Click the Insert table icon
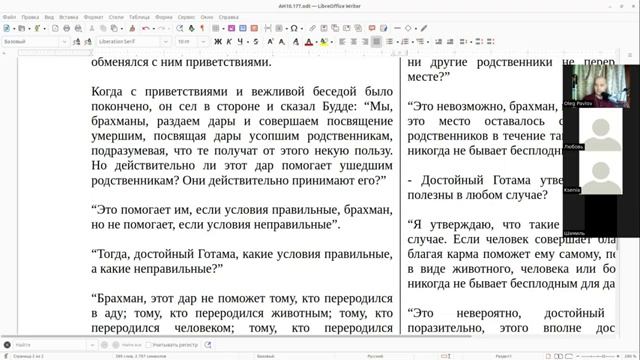 point(216,28)
